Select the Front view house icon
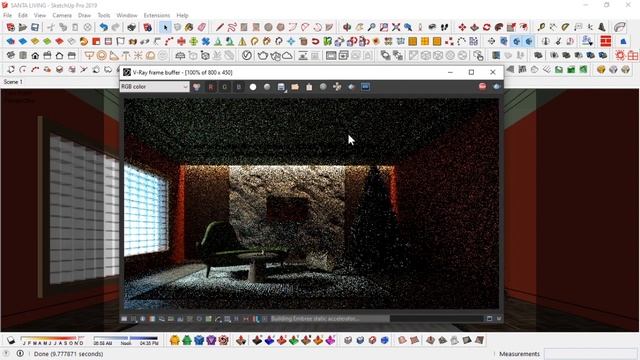The width and height of the screenshot is (640, 360). click(x=35, y=55)
